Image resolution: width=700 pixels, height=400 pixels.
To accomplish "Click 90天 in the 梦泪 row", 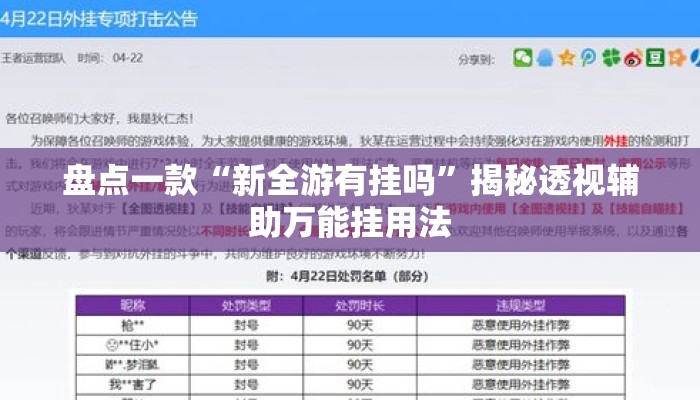I will point(360,365).
